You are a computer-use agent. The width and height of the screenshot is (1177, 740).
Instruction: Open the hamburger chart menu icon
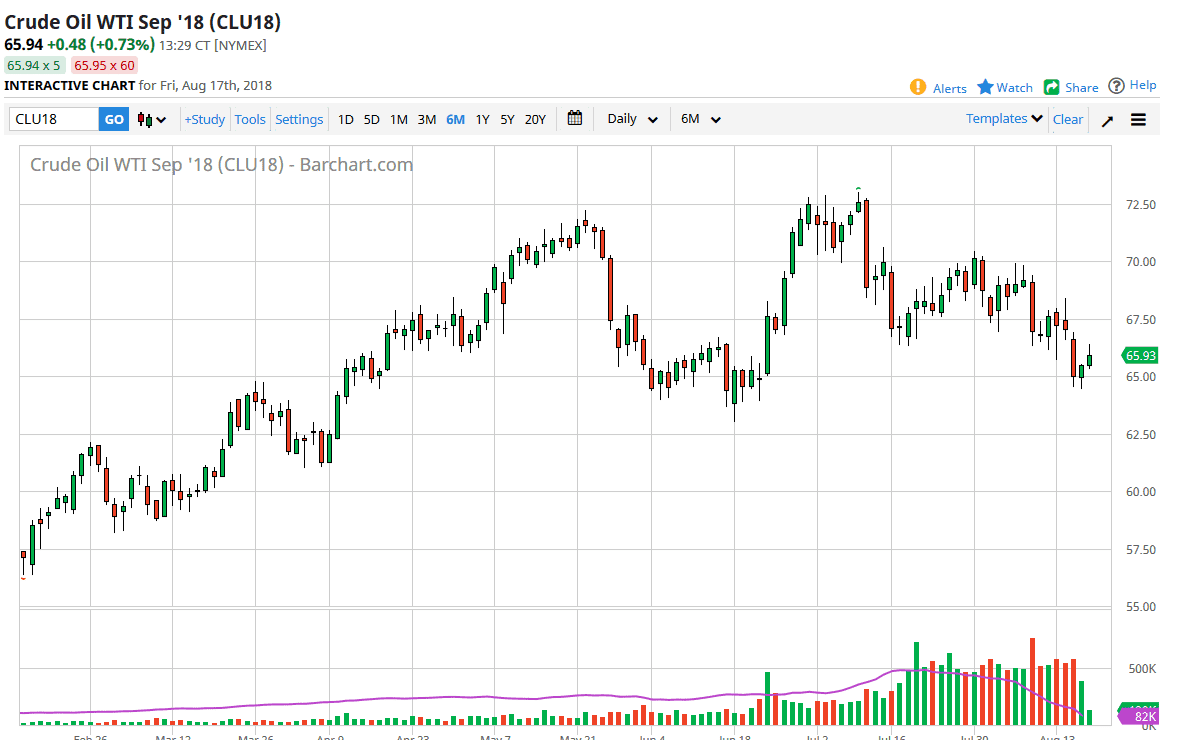pyautogui.click(x=1138, y=118)
